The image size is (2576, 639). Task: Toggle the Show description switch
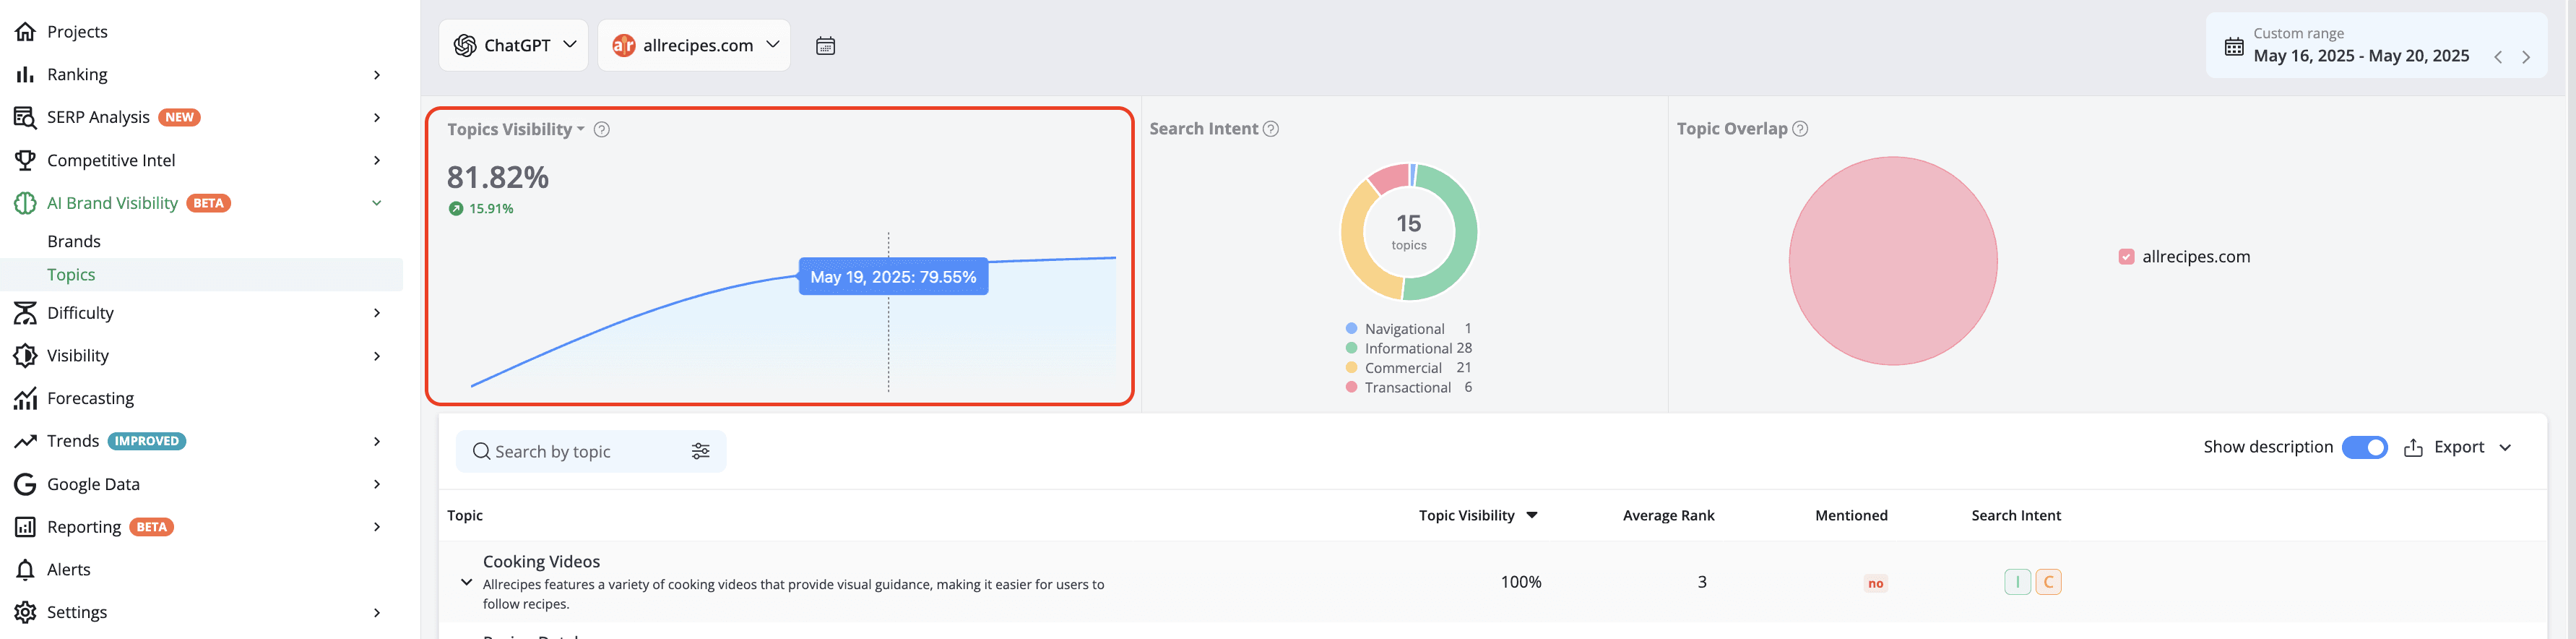[2365, 447]
